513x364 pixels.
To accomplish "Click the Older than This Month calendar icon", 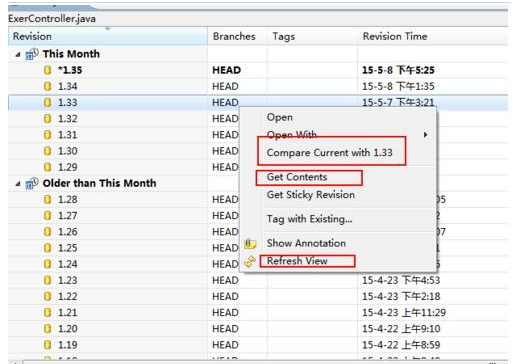I will 32,183.
